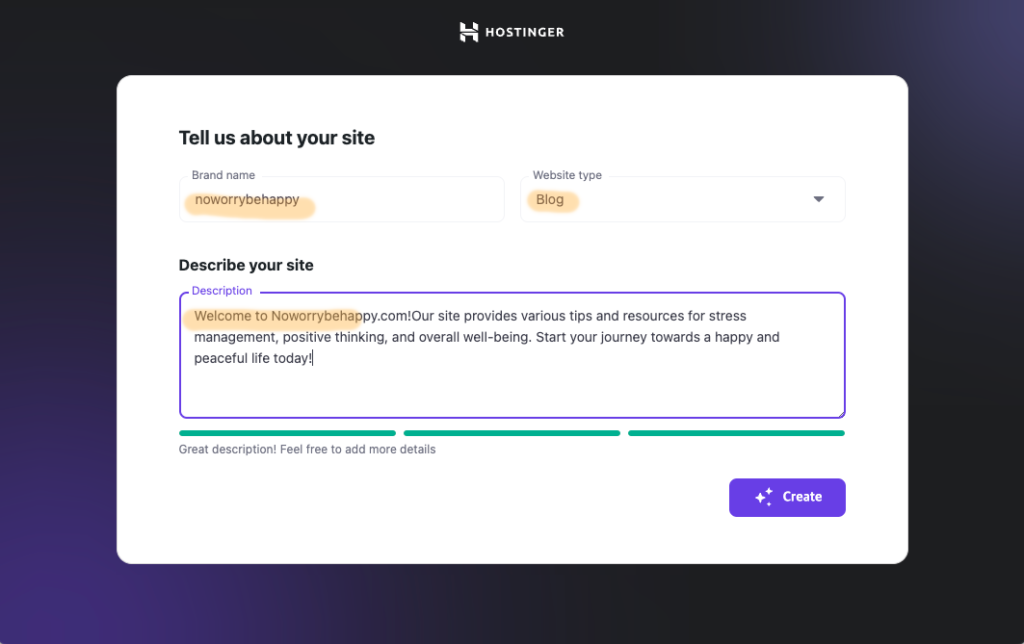Click the last green strength bar segment
The width and height of the screenshot is (1024, 644).
(x=736, y=433)
